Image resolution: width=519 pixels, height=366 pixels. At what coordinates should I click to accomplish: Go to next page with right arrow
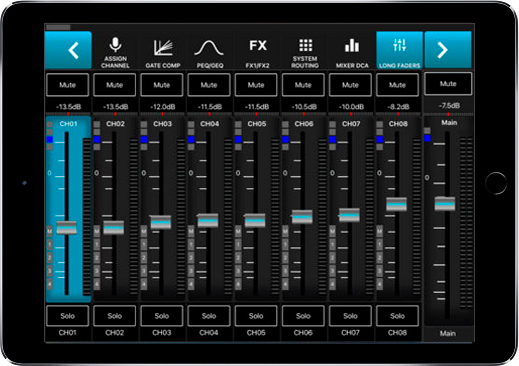click(448, 50)
